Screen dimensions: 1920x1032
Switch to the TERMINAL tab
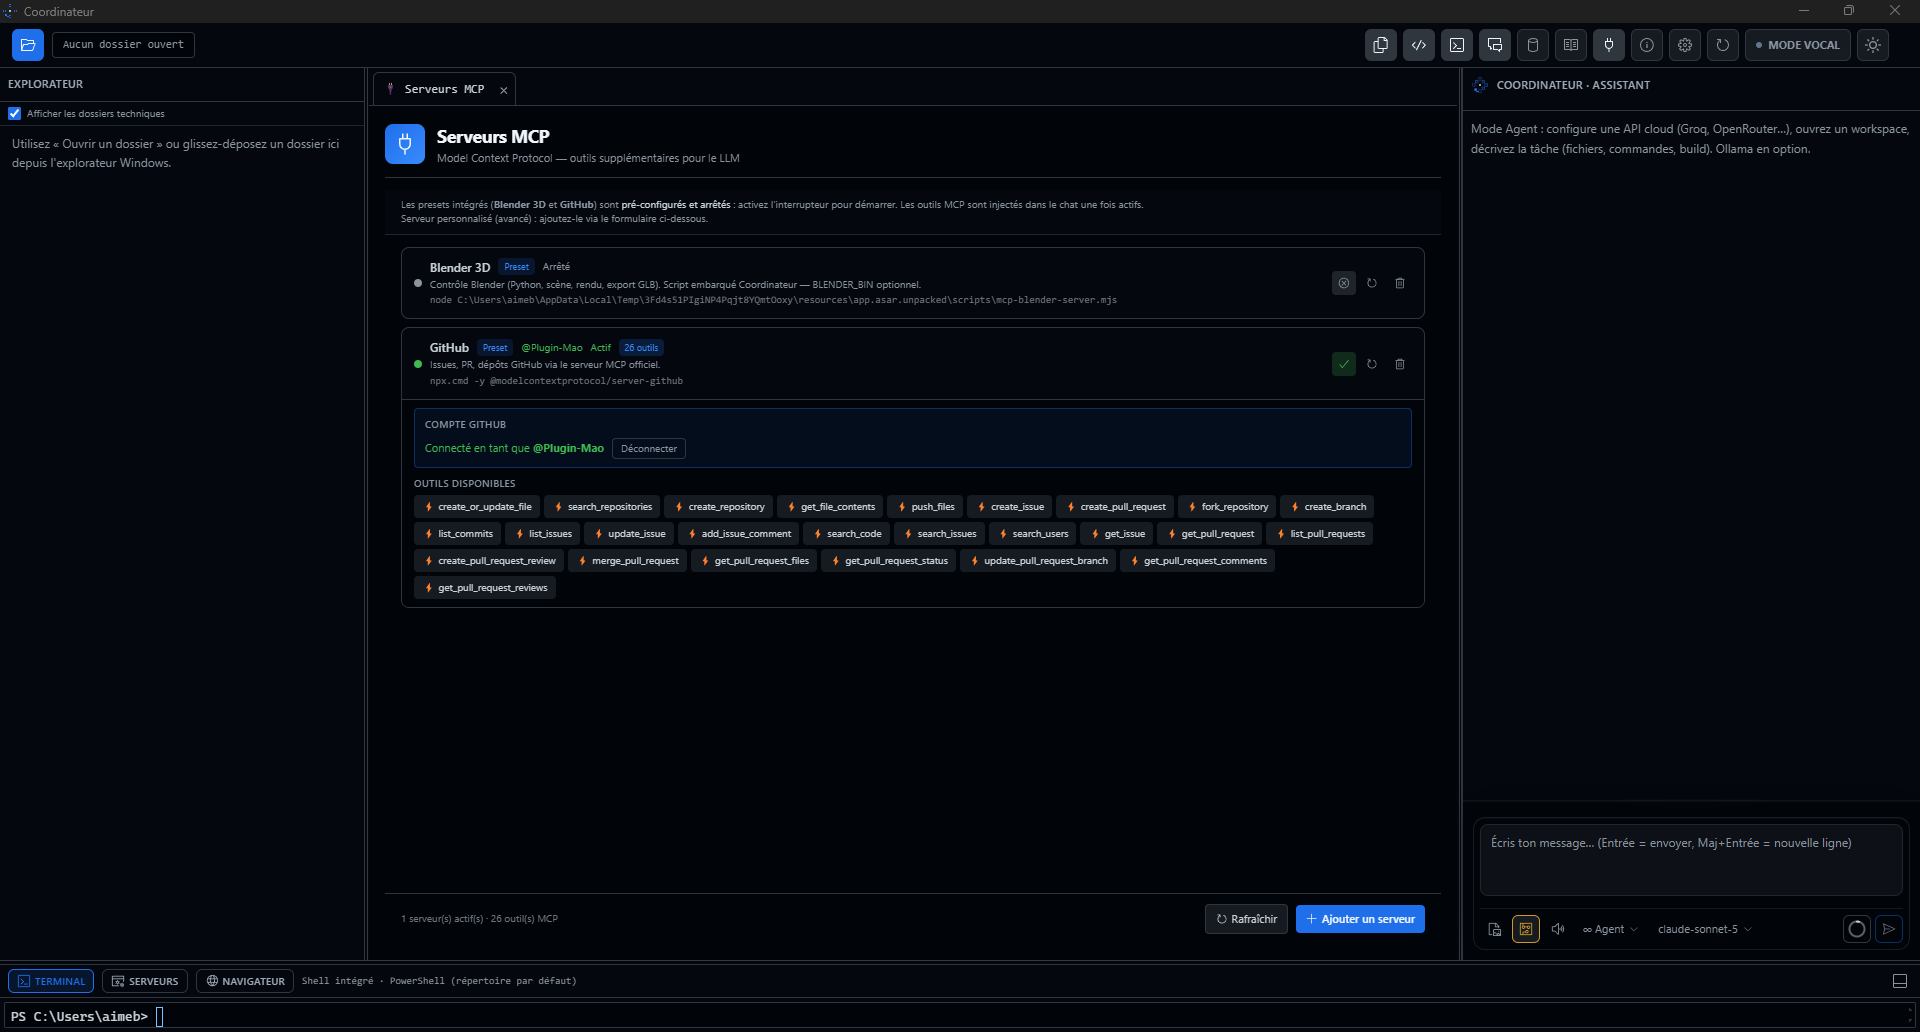(x=51, y=981)
